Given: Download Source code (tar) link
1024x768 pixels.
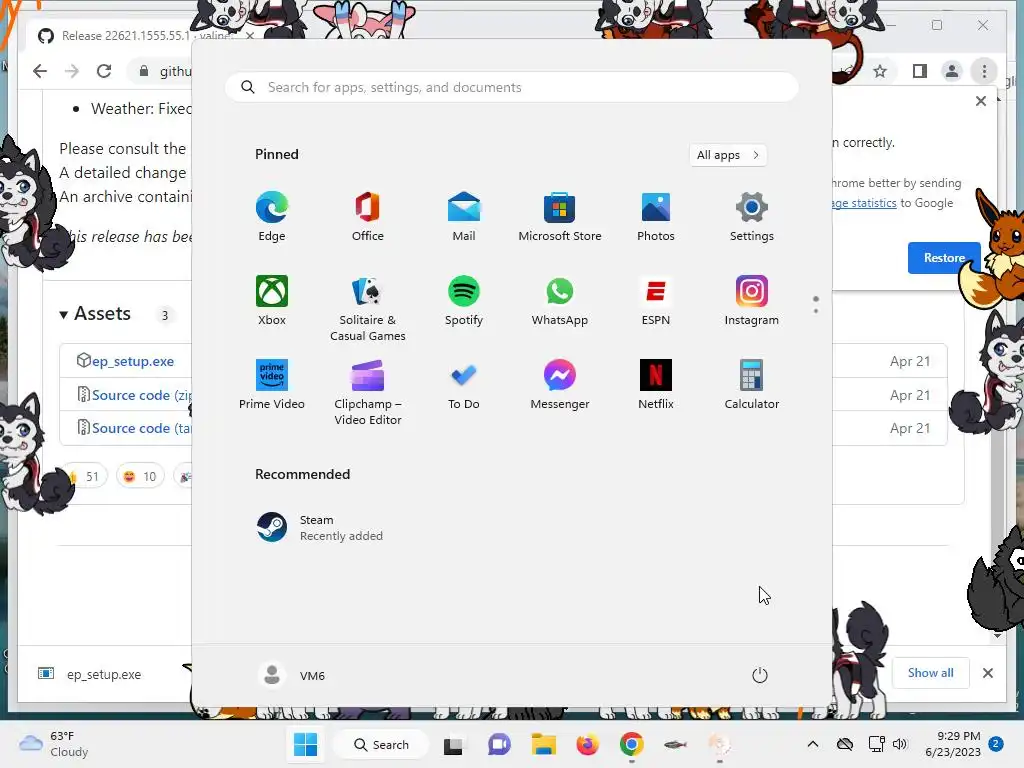Looking at the screenshot, I should (142, 428).
